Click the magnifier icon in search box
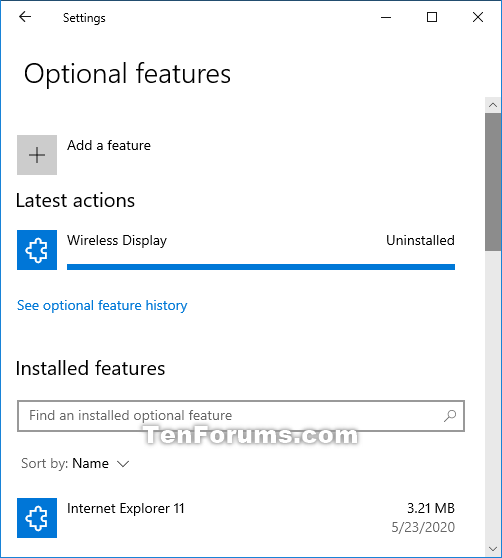502x558 pixels. [x=450, y=416]
